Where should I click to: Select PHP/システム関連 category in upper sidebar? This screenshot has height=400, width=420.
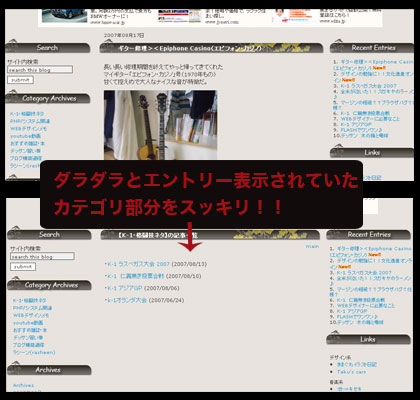tap(30, 121)
